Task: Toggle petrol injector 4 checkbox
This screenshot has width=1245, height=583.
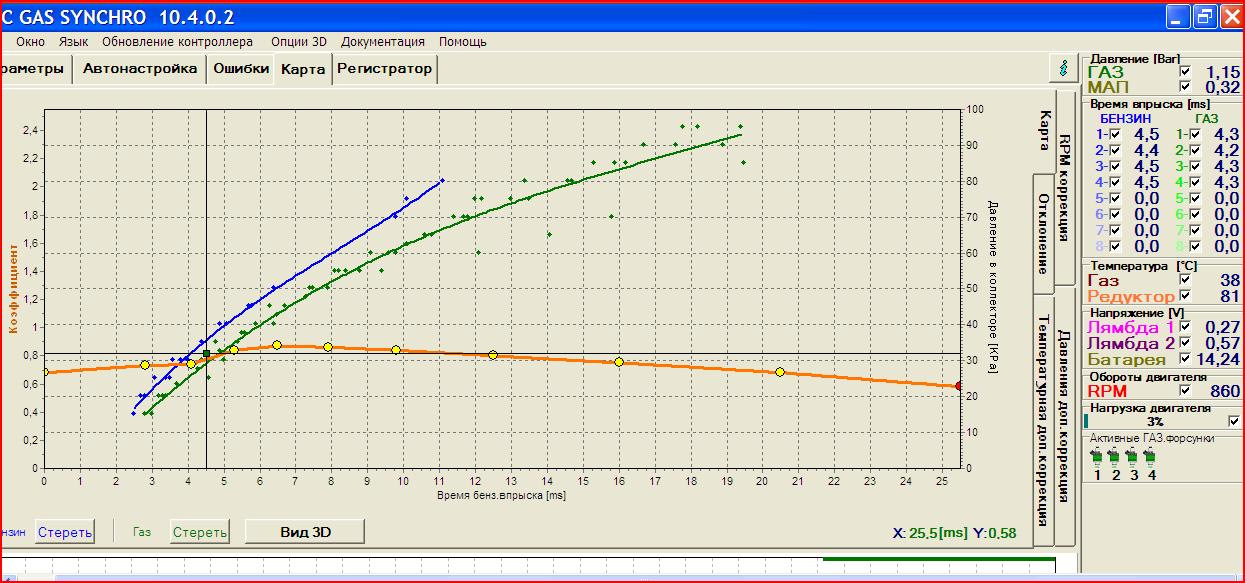Action: pyautogui.click(x=1115, y=182)
